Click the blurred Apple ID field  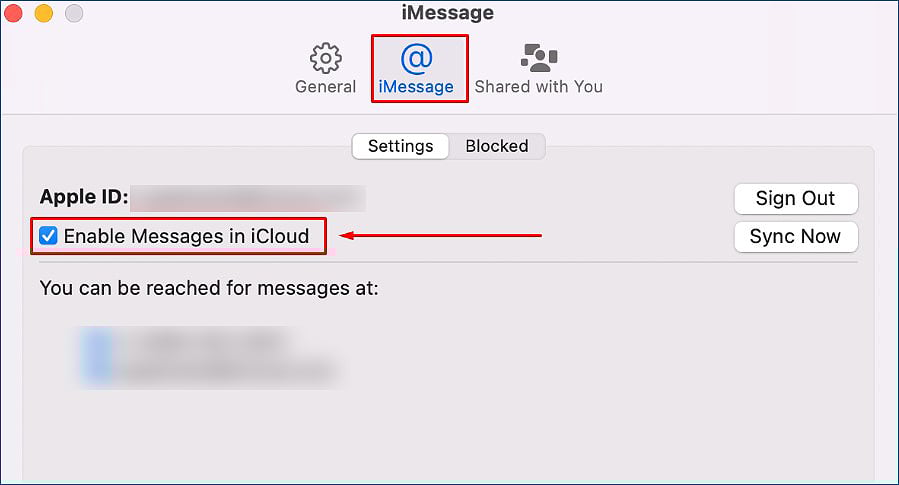pos(248,198)
